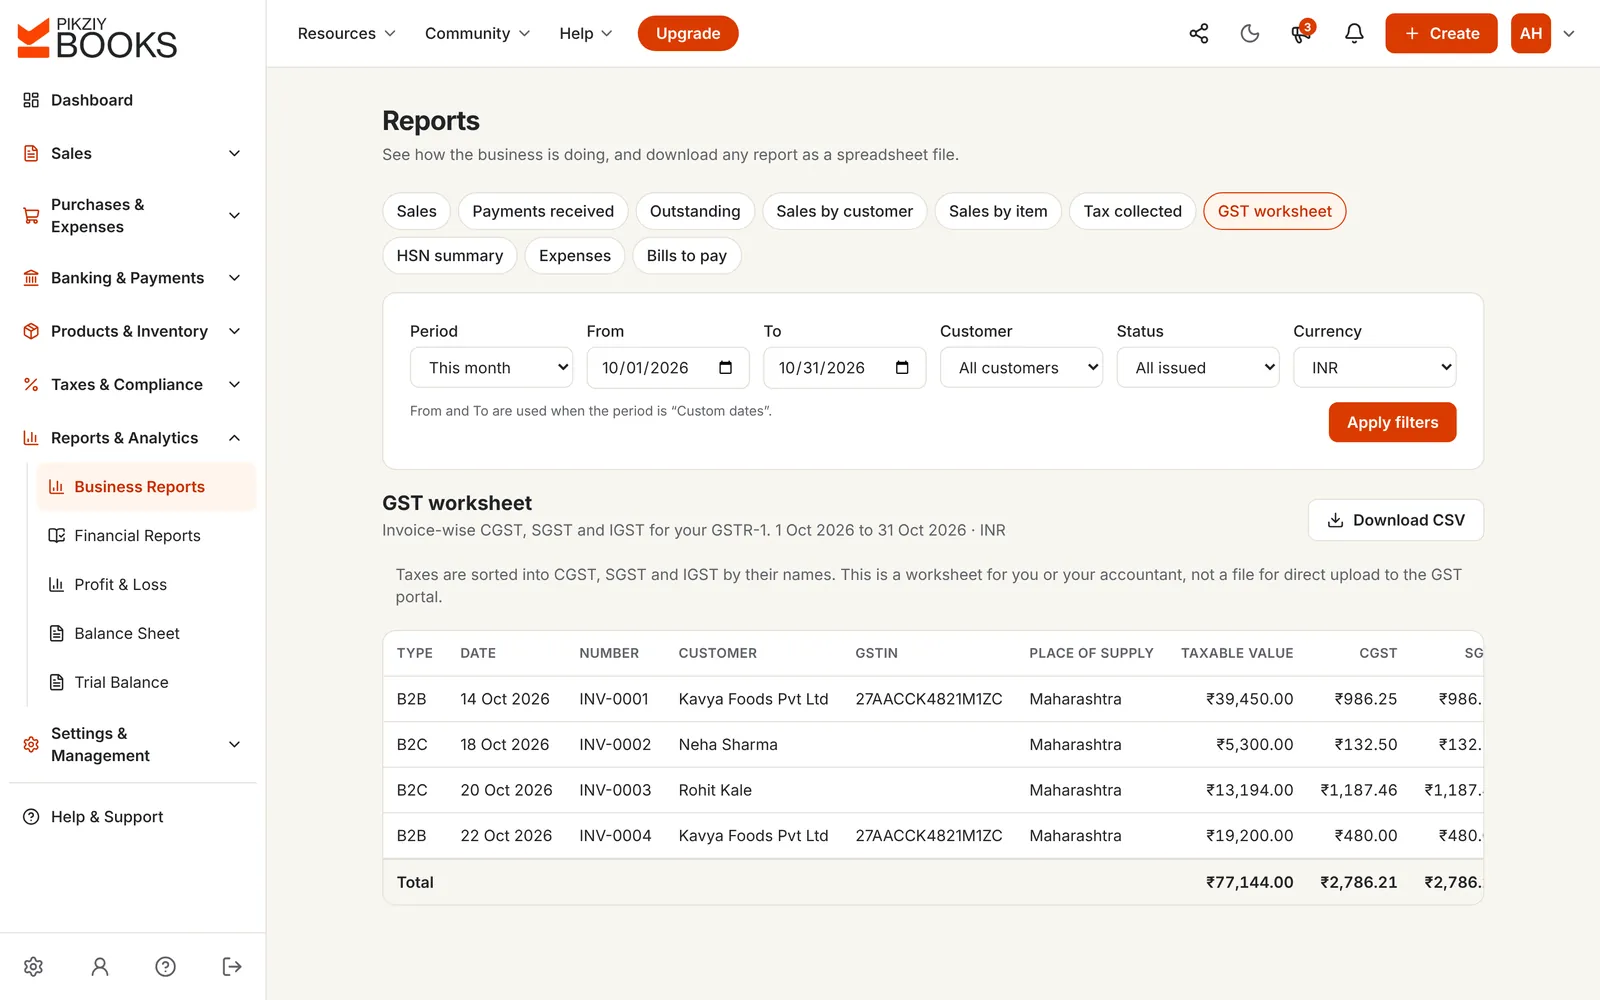Open the user profile icon at sidebar bottom

[x=100, y=966]
